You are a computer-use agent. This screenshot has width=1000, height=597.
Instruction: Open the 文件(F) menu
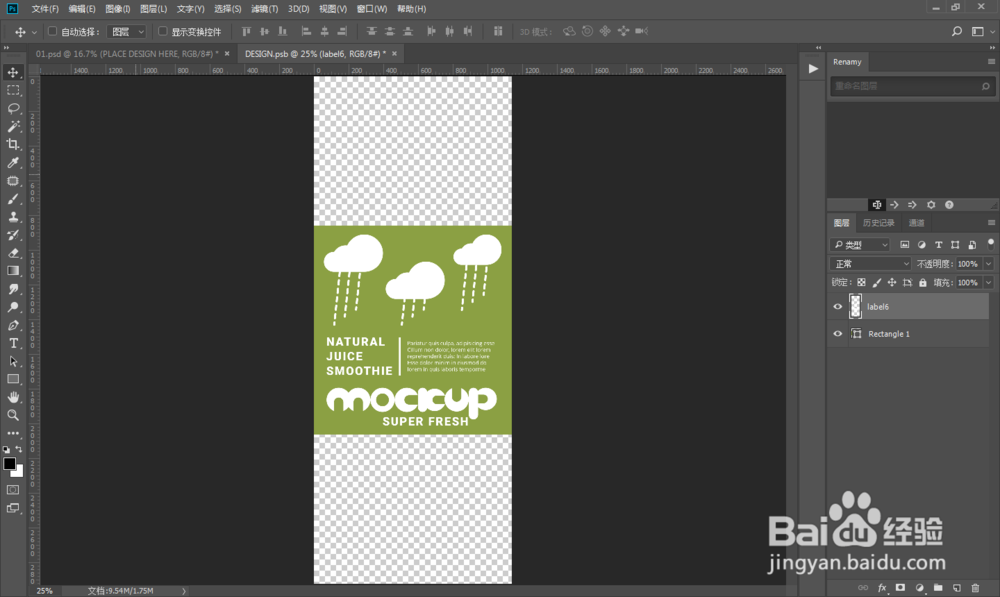click(x=45, y=9)
